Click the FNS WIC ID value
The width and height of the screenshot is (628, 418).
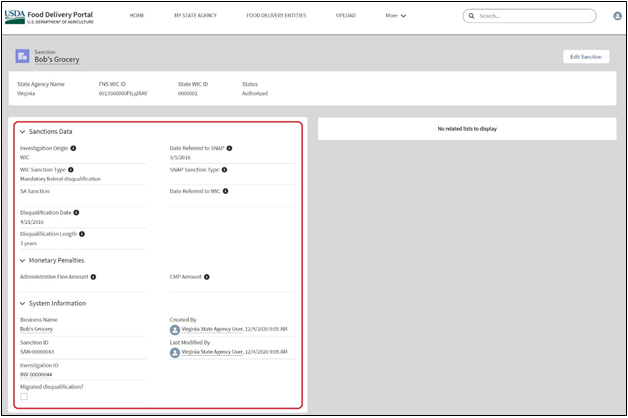(123, 93)
